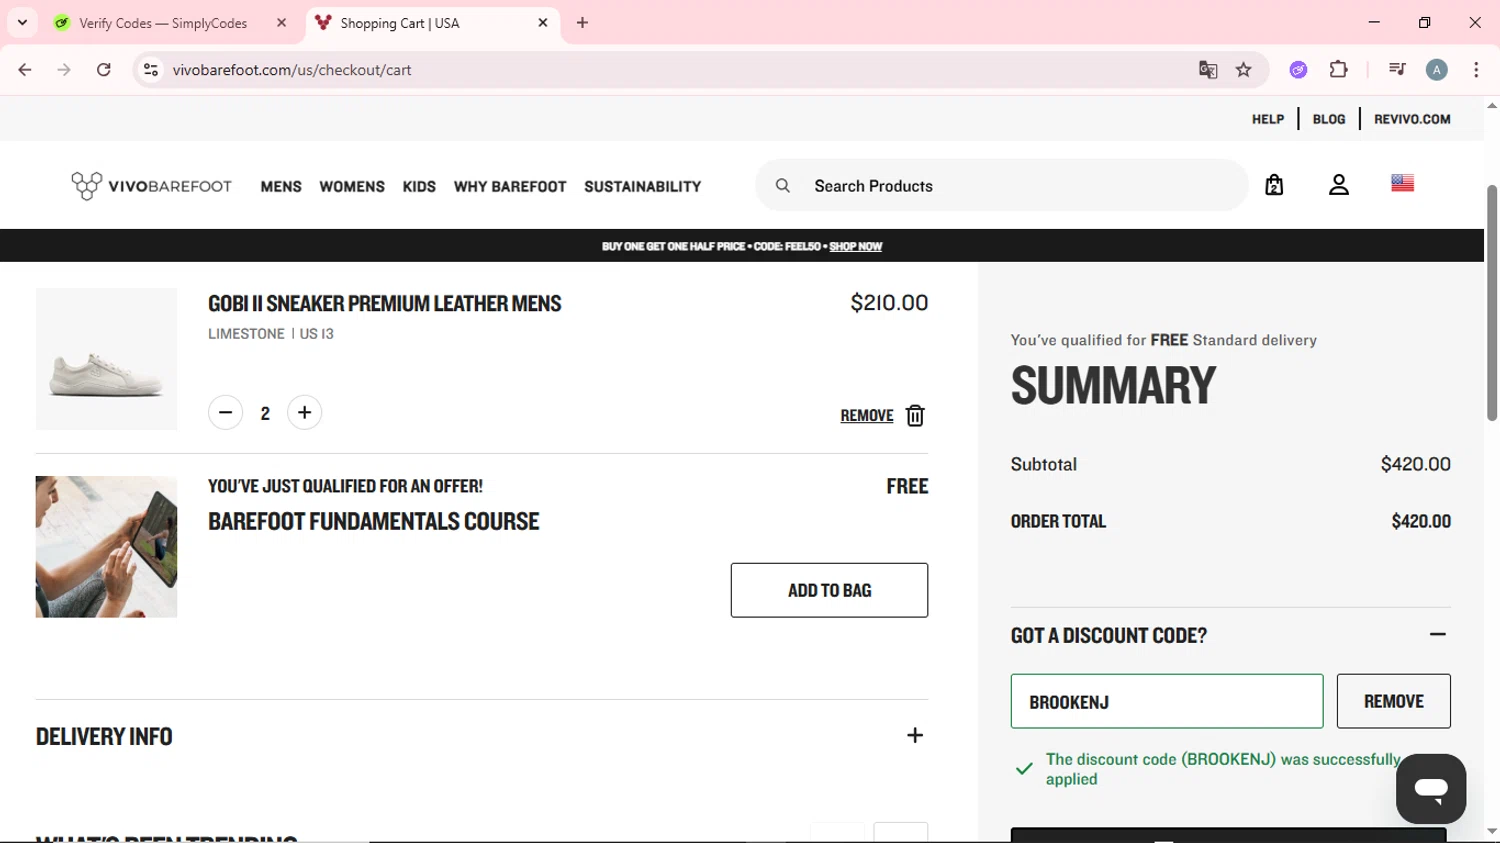Click the Subtotal $420.00 value
The width and height of the screenshot is (1500, 843).
point(1415,464)
